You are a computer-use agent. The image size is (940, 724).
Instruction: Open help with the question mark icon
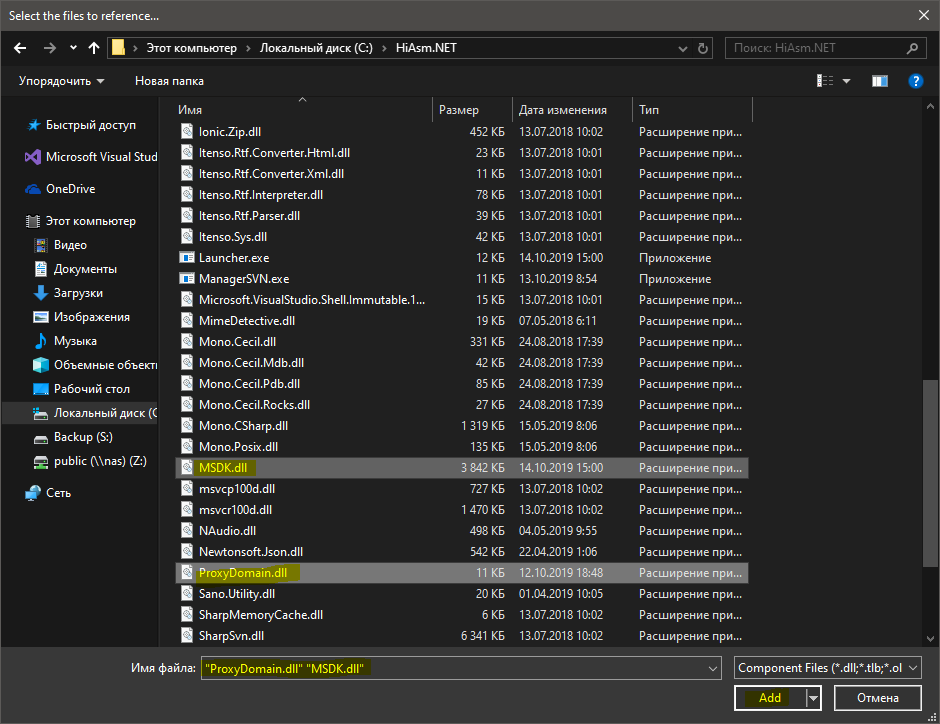point(914,81)
